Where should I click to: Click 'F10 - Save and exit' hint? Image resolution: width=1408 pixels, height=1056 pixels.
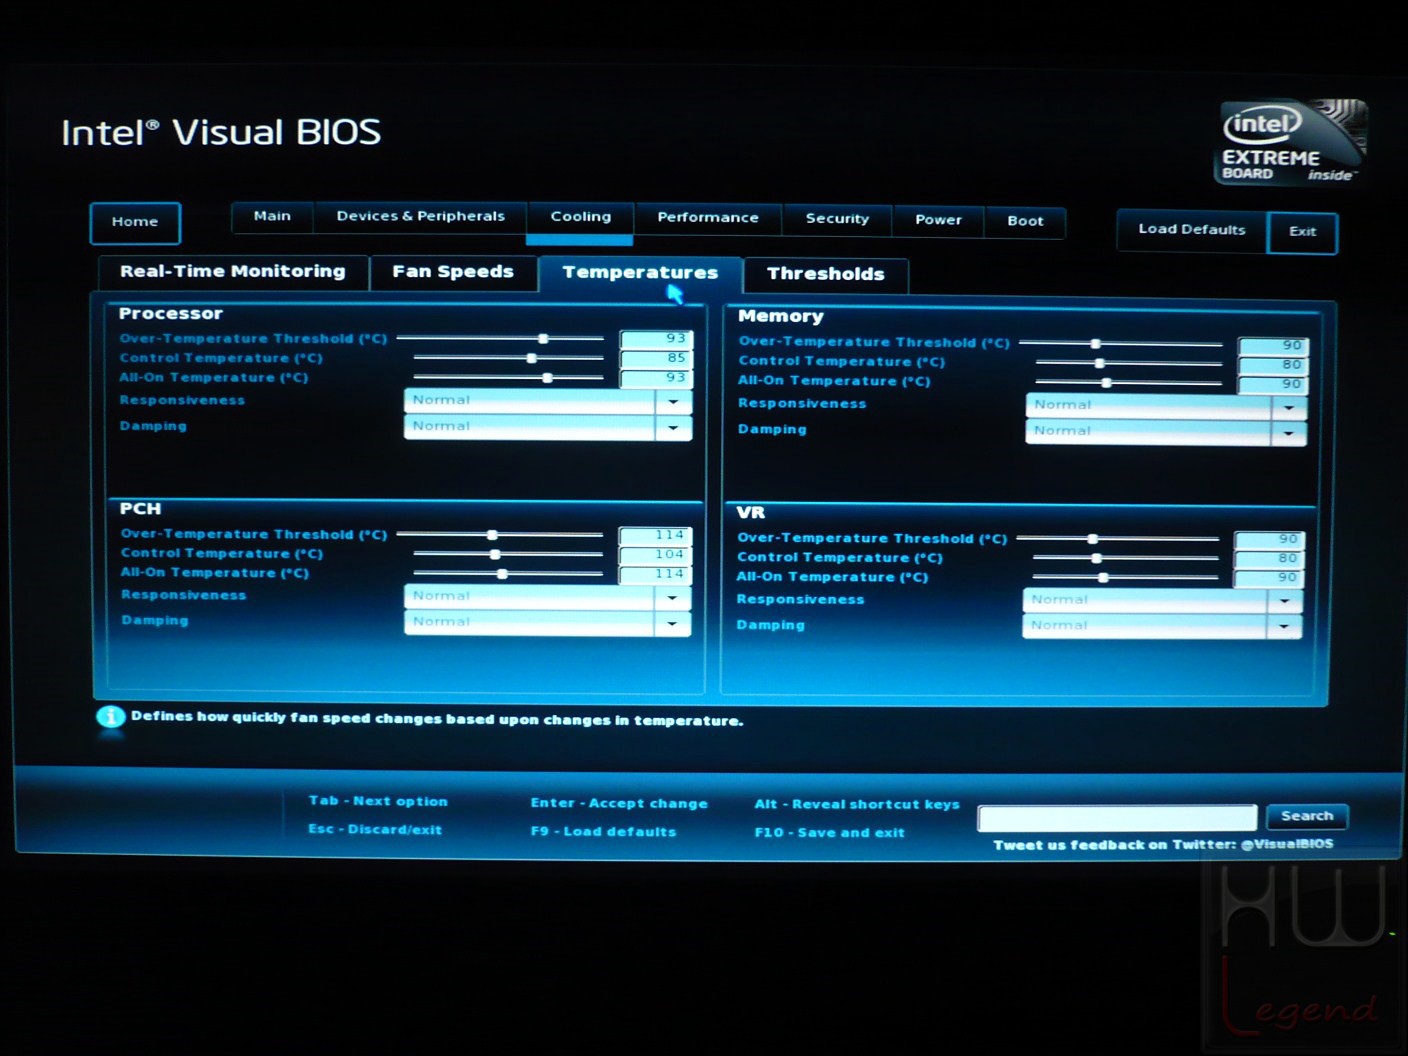829,832
